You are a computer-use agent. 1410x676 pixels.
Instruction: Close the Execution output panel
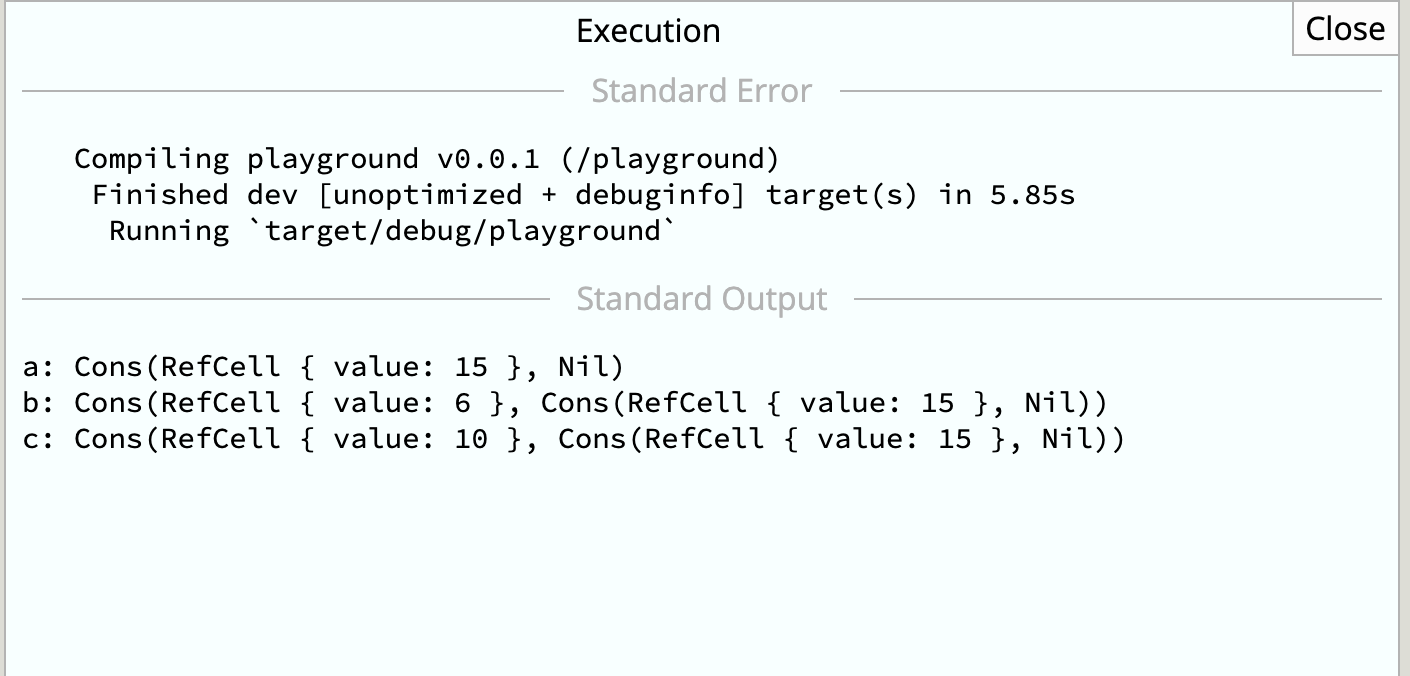(1345, 29)
